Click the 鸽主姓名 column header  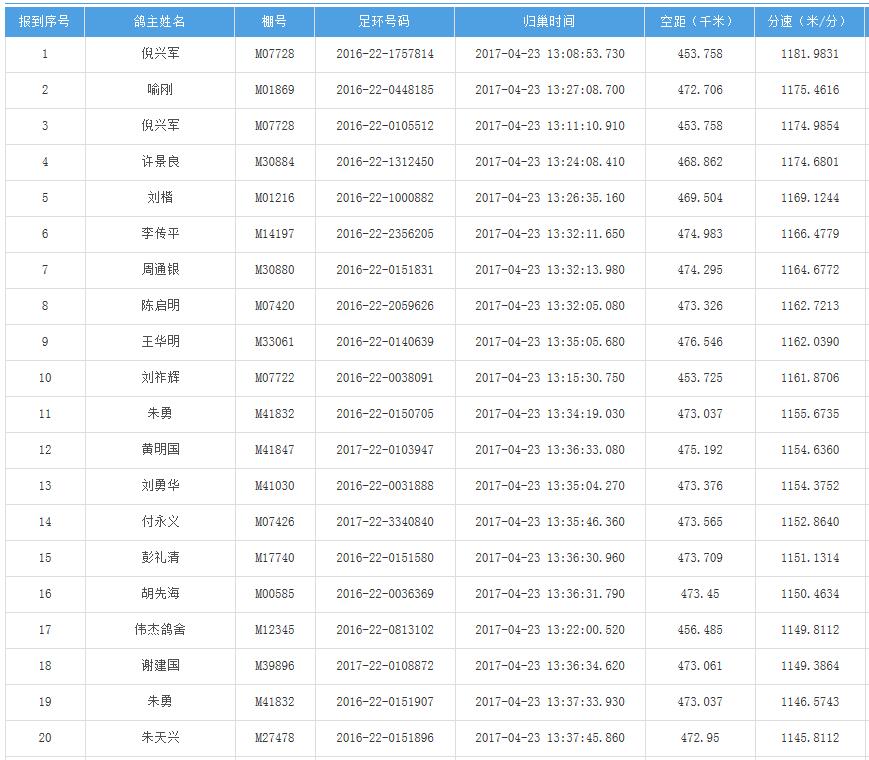pos(160,21)
